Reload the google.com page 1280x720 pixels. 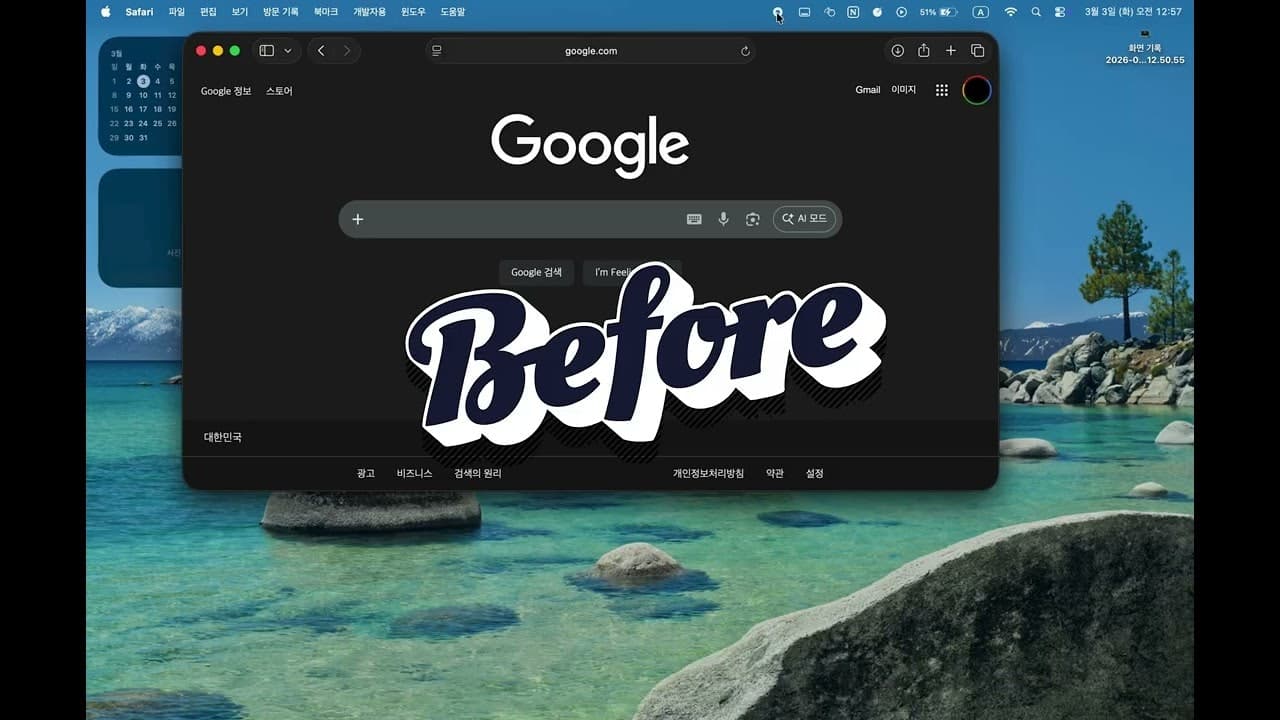point(745,51)
